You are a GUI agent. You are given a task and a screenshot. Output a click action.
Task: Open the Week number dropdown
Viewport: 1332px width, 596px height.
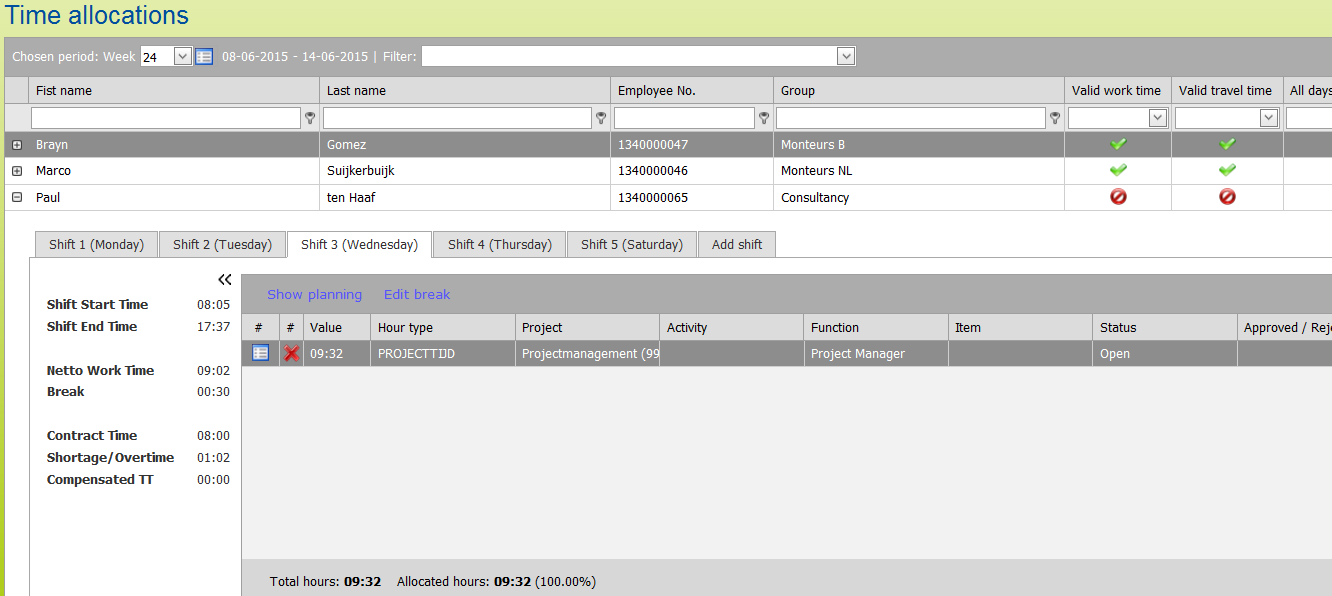click(182, 57)
